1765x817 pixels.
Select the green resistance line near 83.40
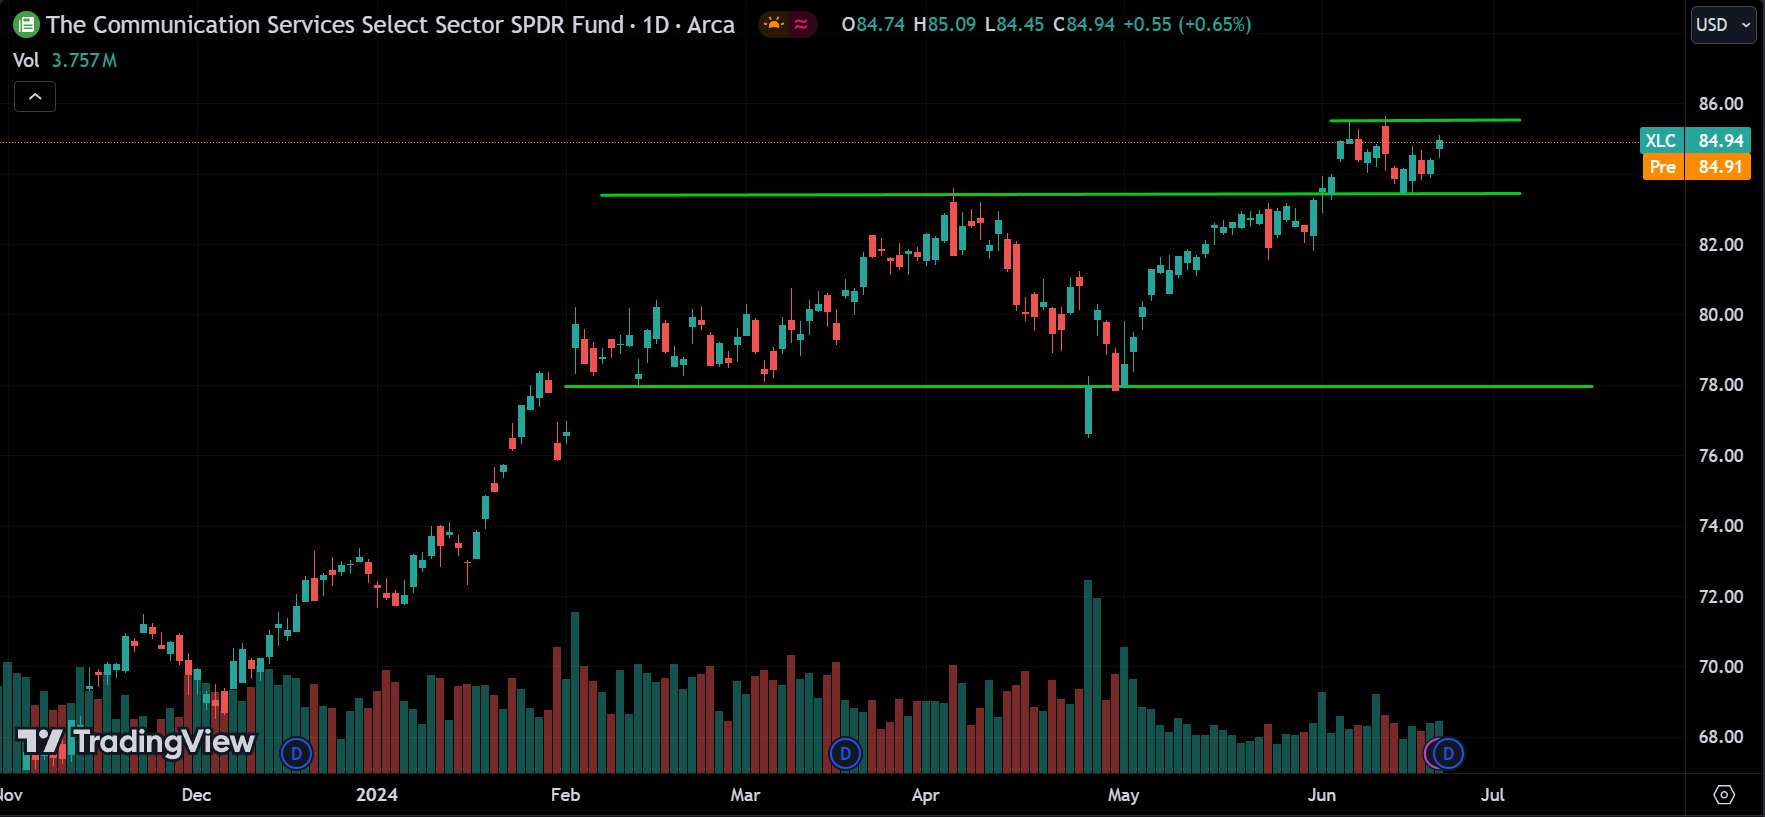click(x=1060, y=194)
